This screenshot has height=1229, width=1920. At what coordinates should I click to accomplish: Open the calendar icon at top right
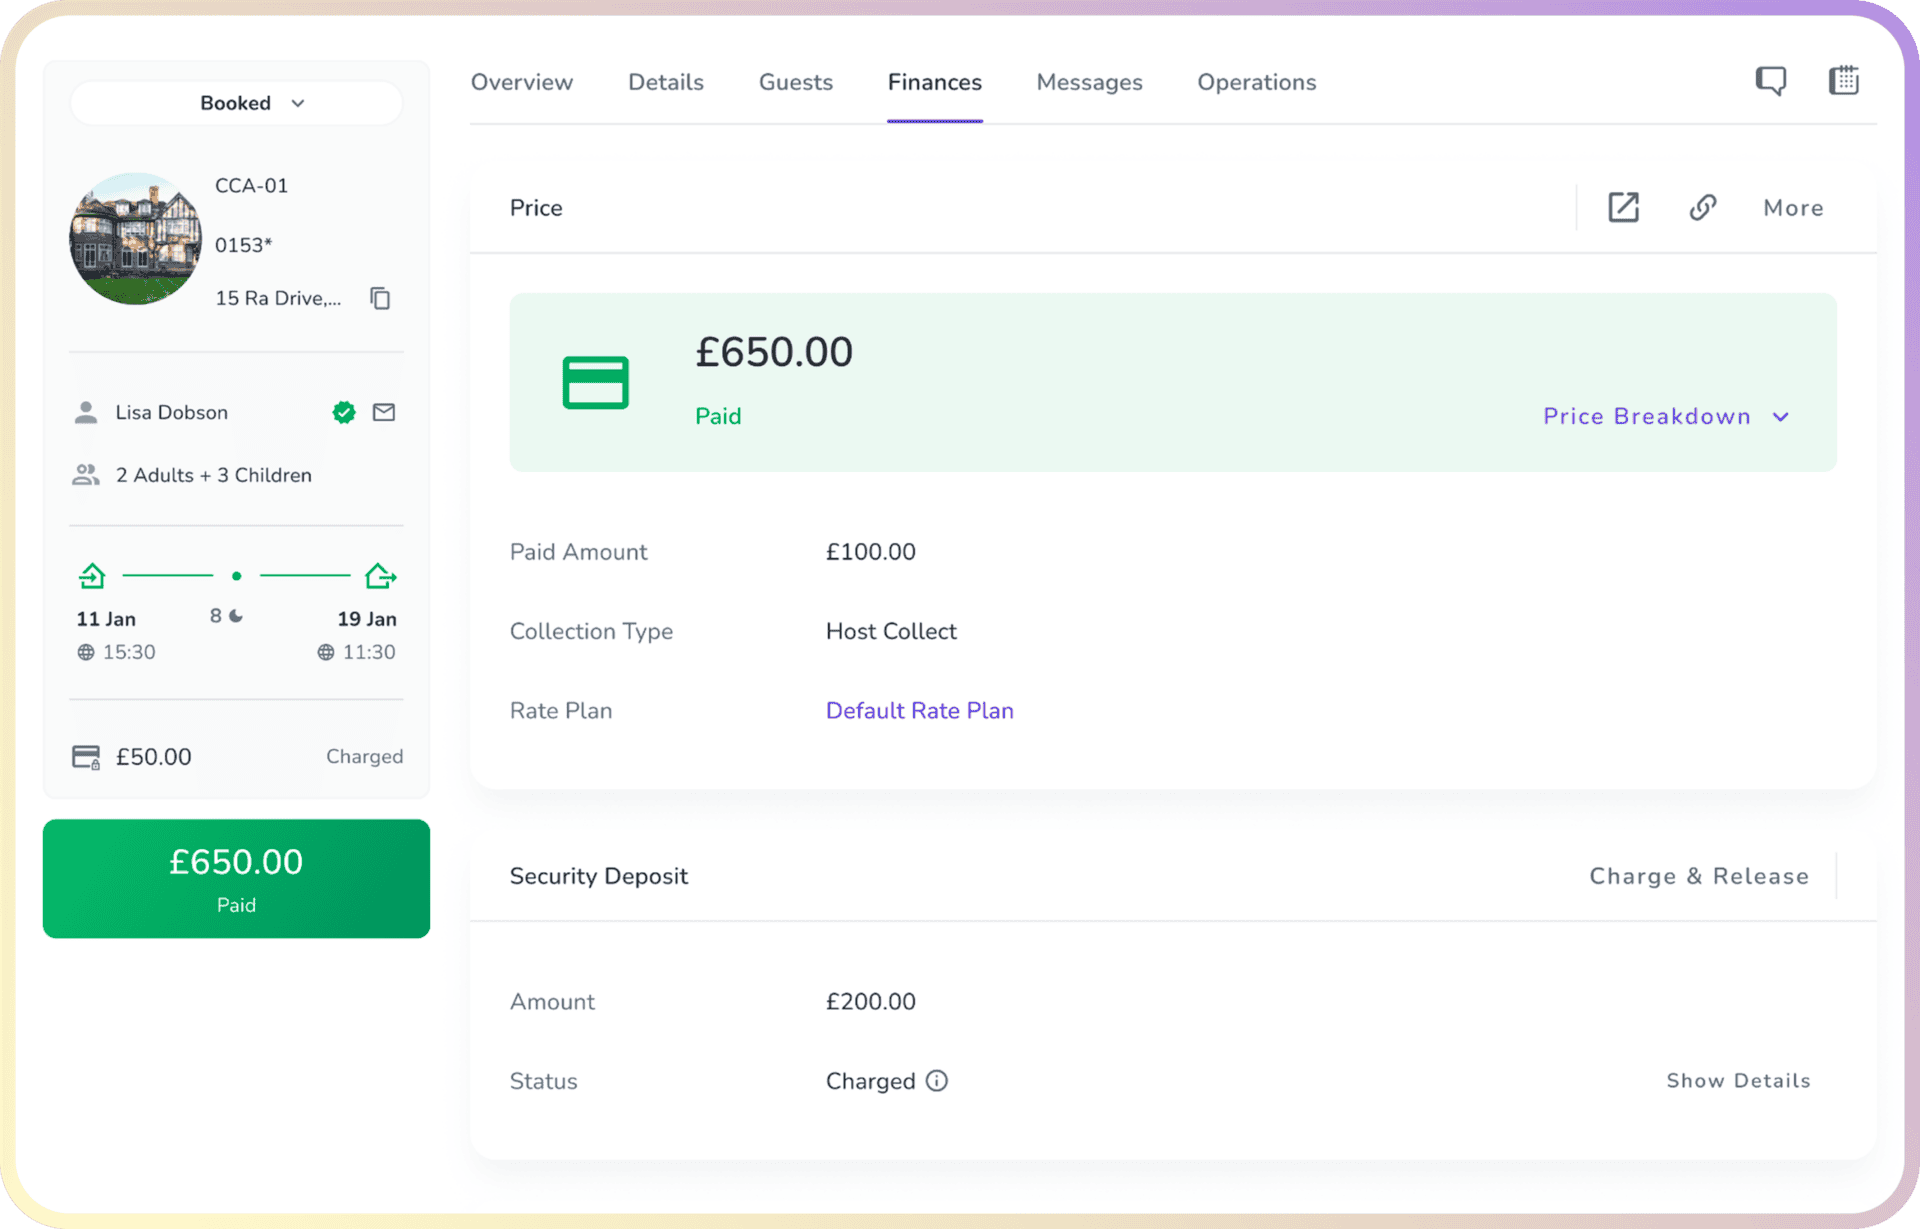[x=1844, y=80]
